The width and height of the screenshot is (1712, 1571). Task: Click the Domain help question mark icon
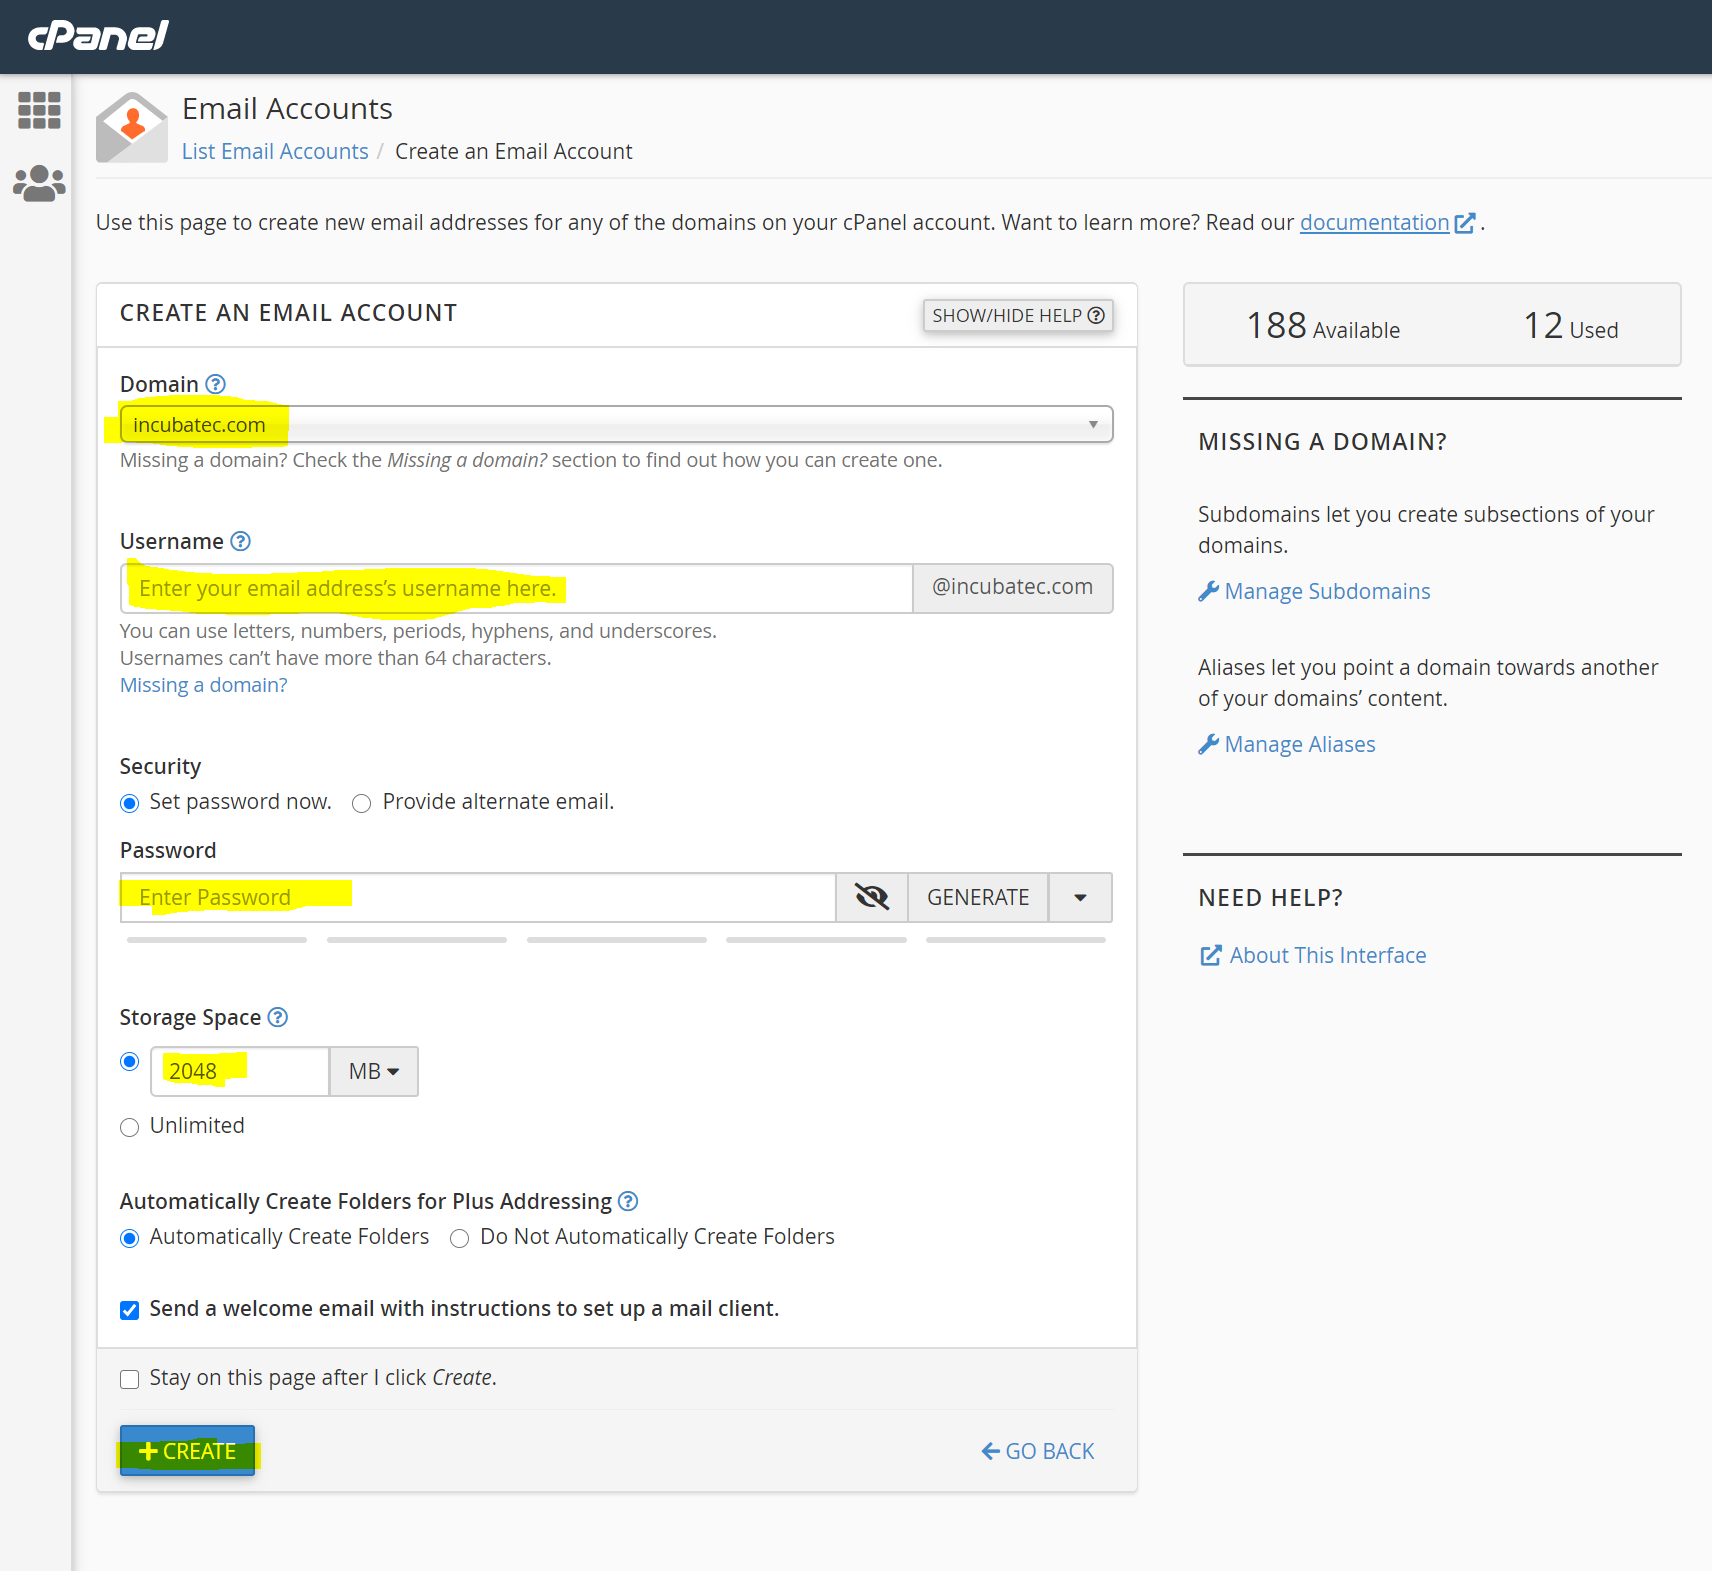[215, 384]
